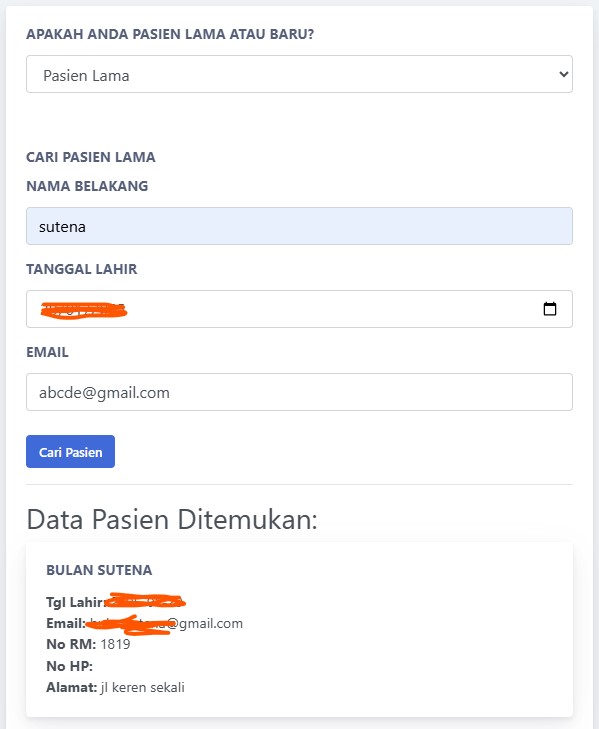The image size is (599, 729).
Task: Focus the Nama Belakang field containing sutena
Action: [x=299, y=226]
